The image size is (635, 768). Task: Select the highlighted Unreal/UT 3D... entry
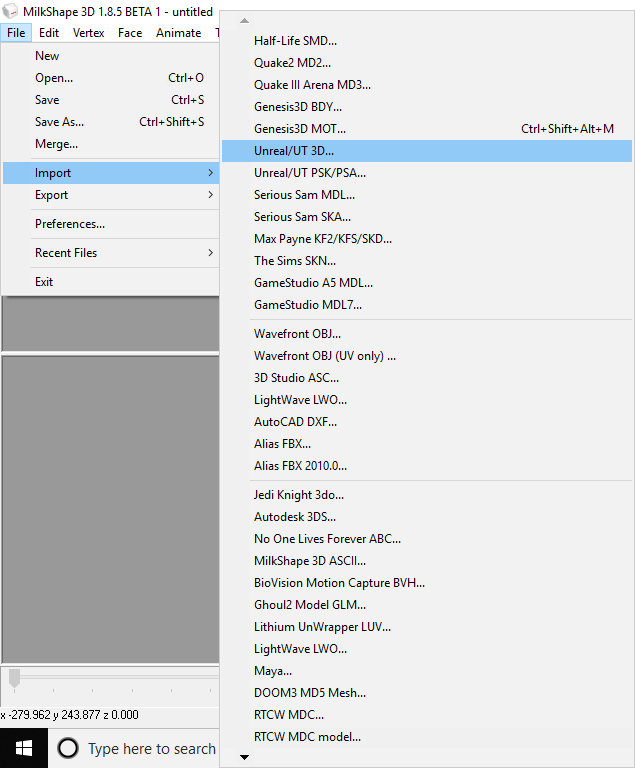coord(427,150)
